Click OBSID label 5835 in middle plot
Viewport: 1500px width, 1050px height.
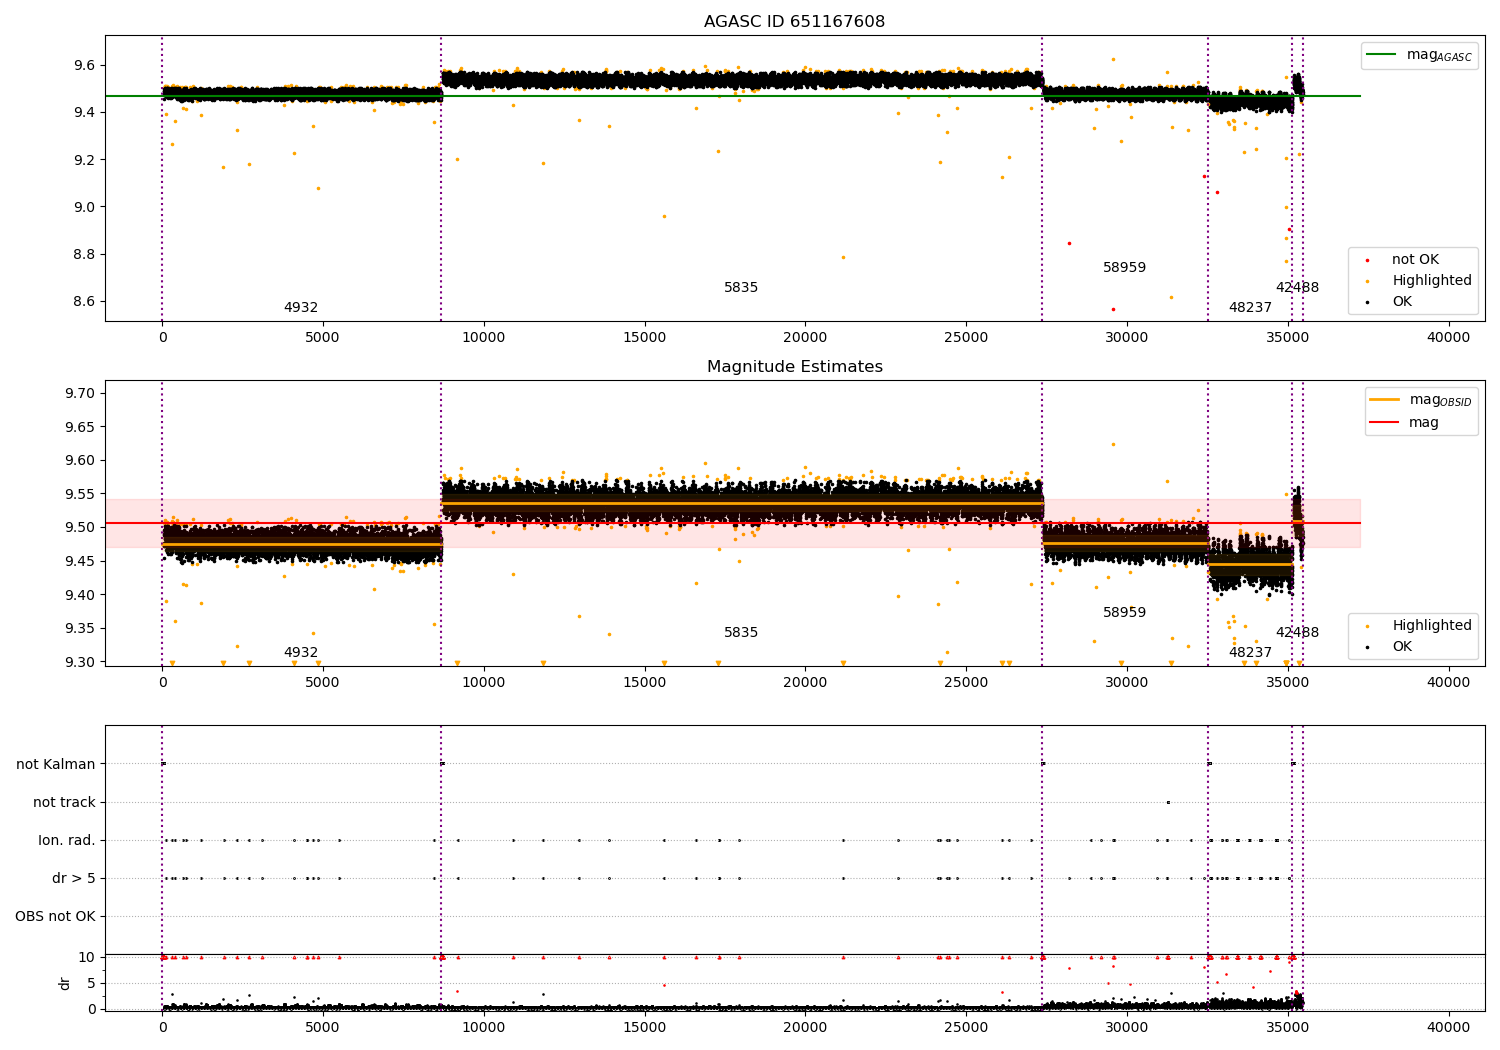pyautogui.click(x=741, y=633)
